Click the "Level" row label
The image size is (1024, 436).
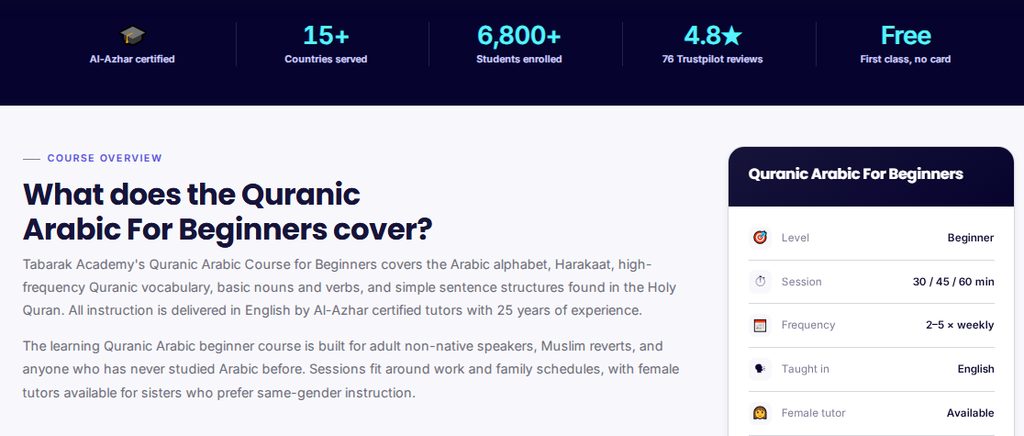(795, 238)
